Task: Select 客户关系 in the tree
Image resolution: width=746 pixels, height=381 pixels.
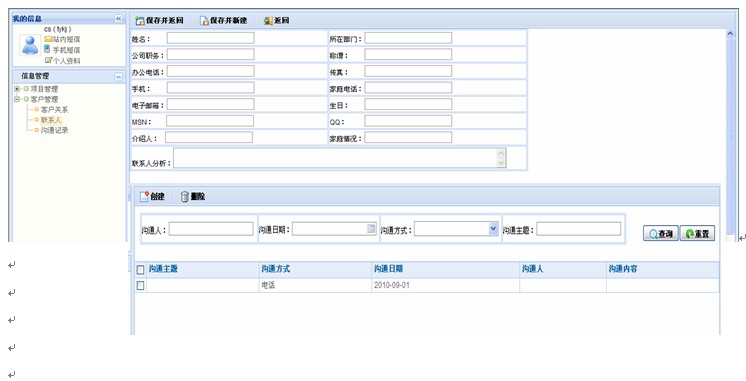Action: coord(54,109)
